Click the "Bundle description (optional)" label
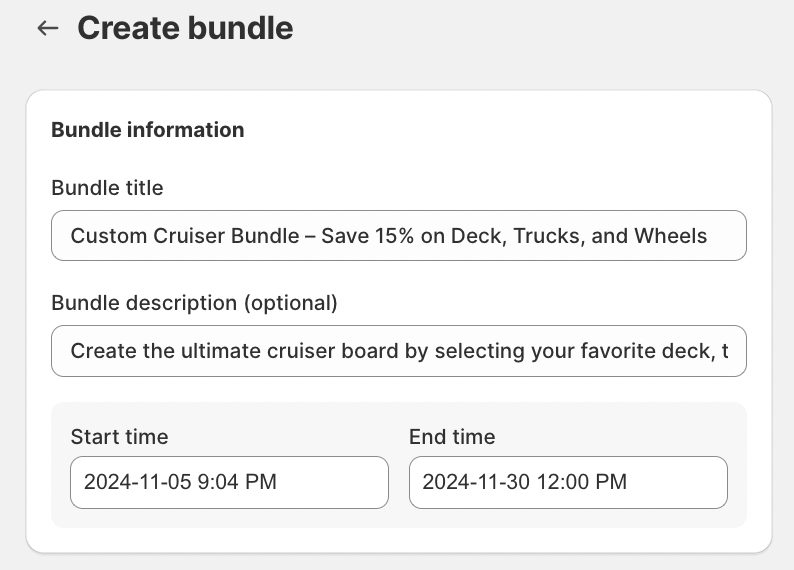 pyautogui.click(x=194, y=302)
